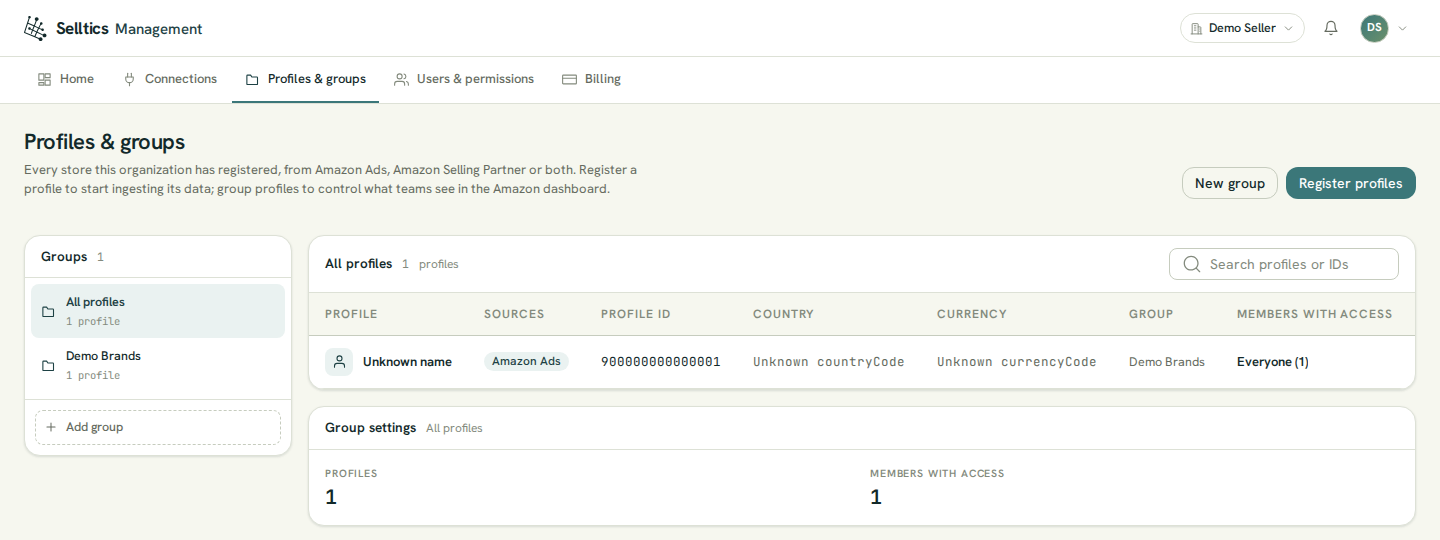The height and width of the screenshot is (540, 1440).
Task: Click the search magnifier icon
Action: 1192,264
